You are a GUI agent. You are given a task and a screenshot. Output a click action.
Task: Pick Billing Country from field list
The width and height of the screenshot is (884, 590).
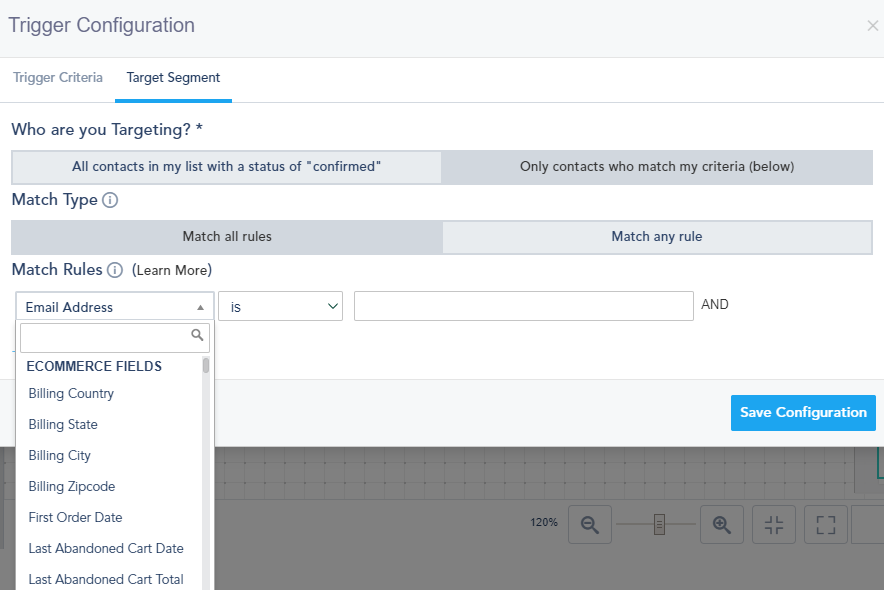pyautogui.click(x=71, y=394)
